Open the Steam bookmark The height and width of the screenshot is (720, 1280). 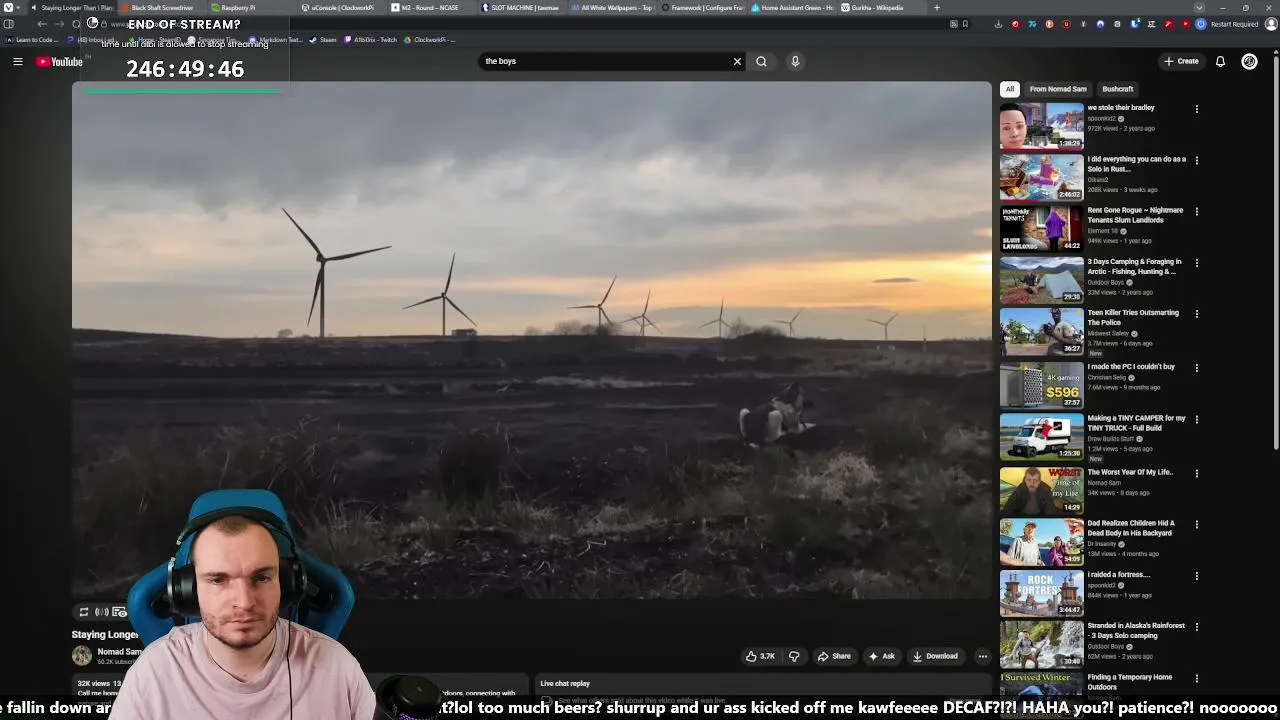pos(323,40)
